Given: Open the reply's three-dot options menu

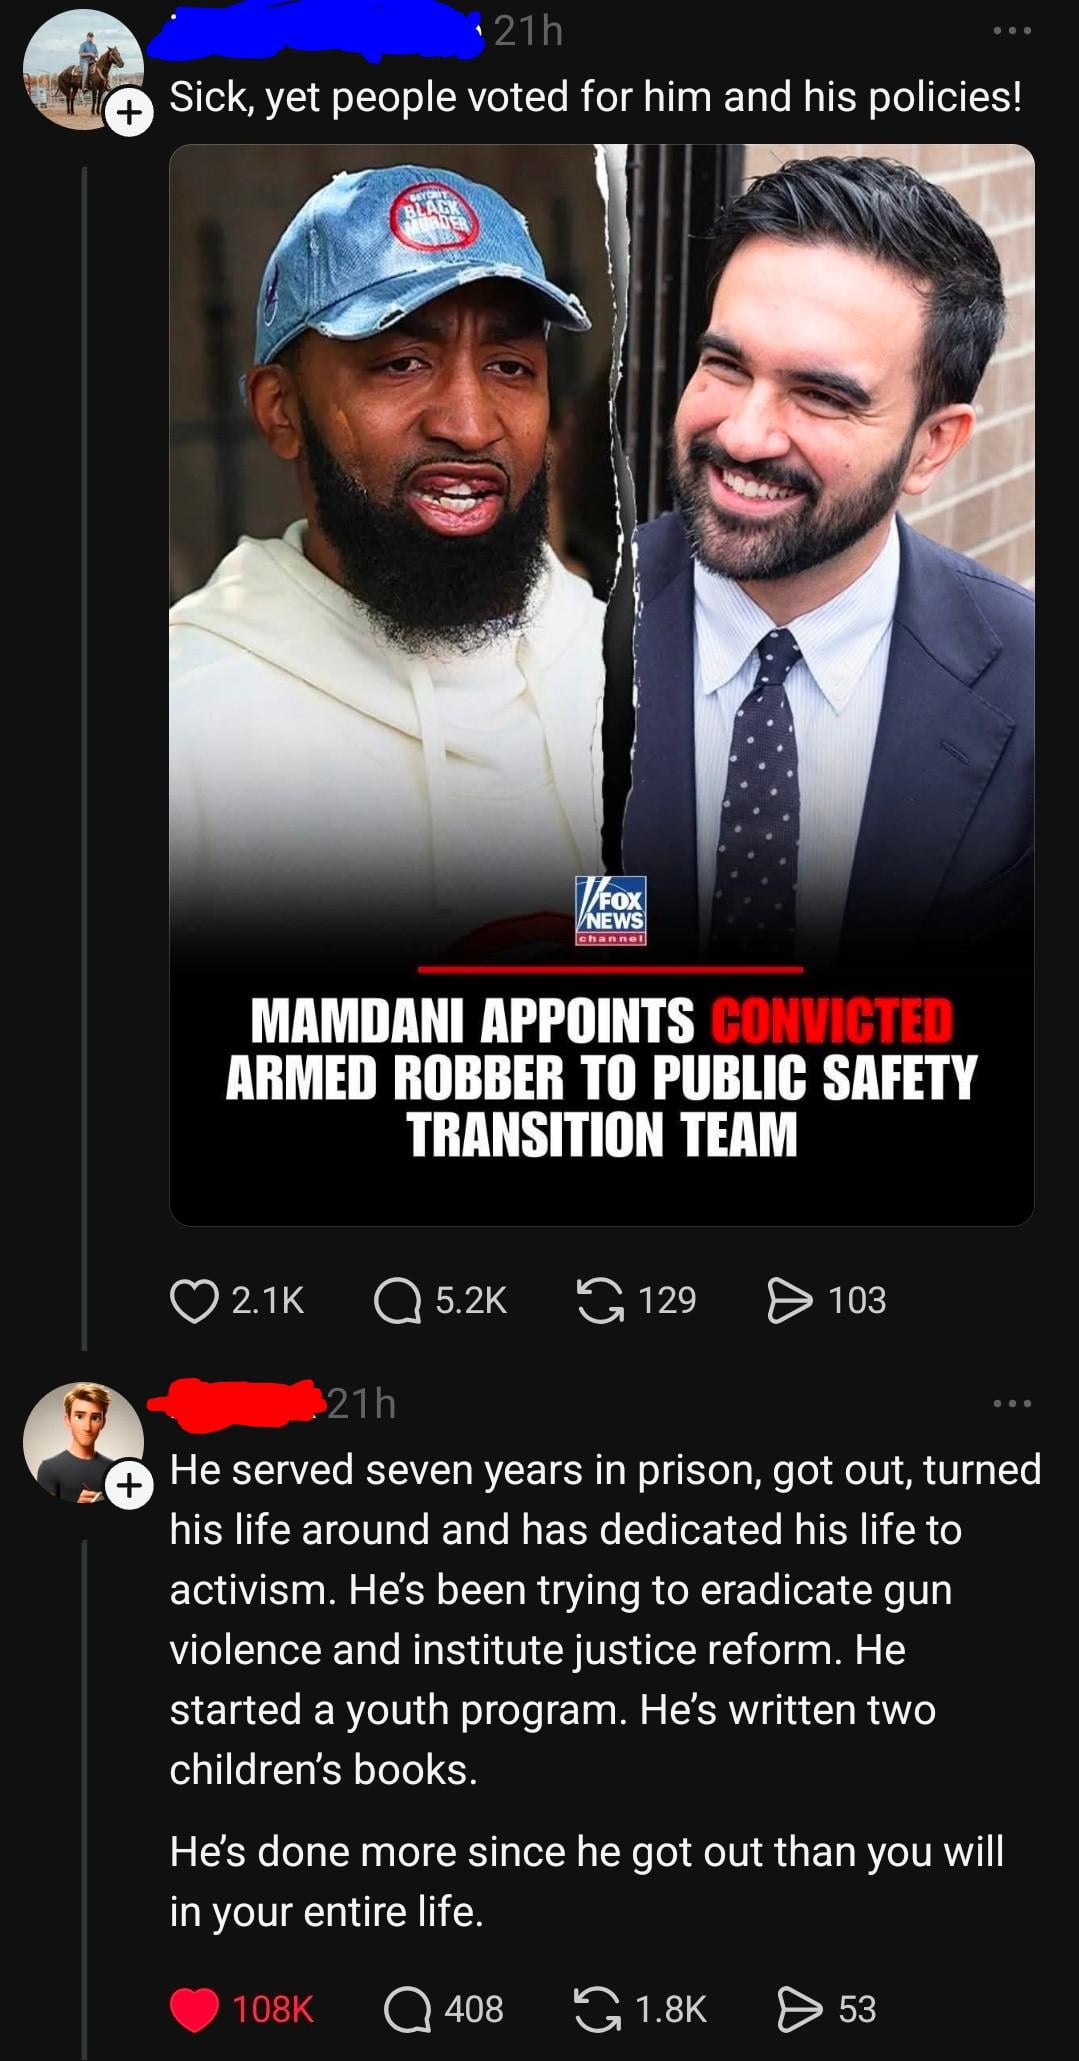Looking at the screenshot, I should [x=1012, y=1404].
